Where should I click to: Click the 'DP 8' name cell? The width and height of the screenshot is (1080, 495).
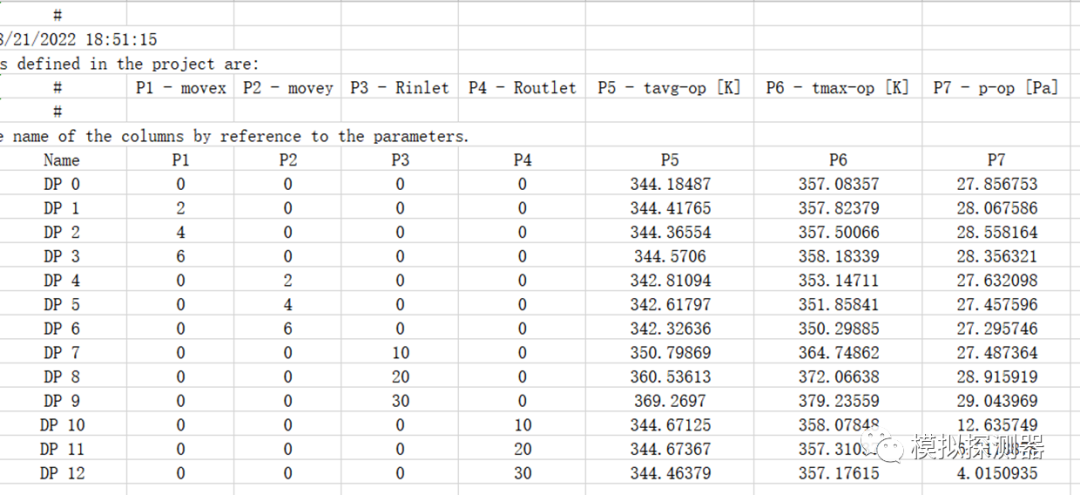[62, 377]
